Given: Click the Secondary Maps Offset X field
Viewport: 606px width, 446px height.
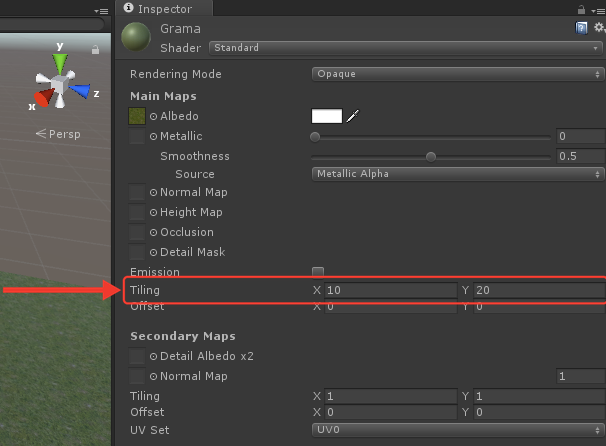Looking at the screenshot, I should (x=391, y=412).
